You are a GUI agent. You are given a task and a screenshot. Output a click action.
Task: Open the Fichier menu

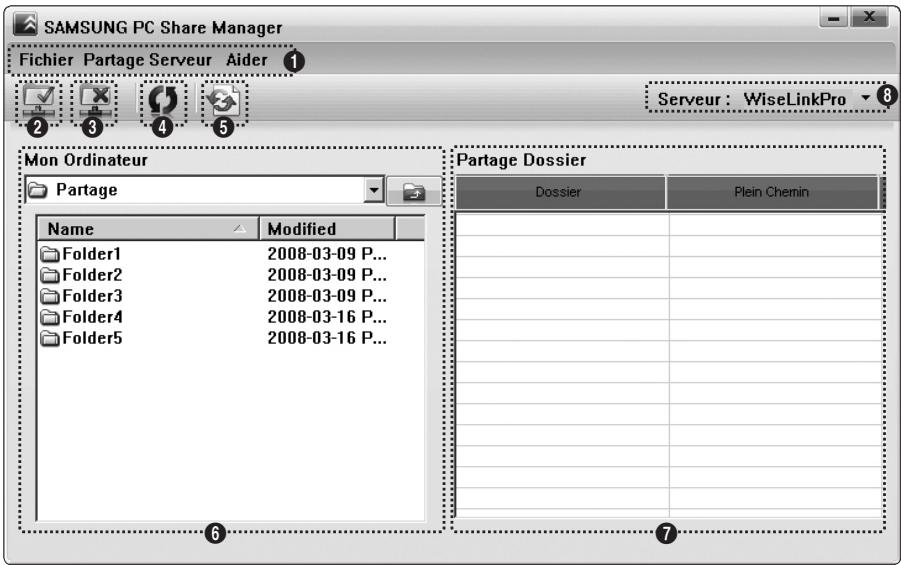click(x=46, y=59)
